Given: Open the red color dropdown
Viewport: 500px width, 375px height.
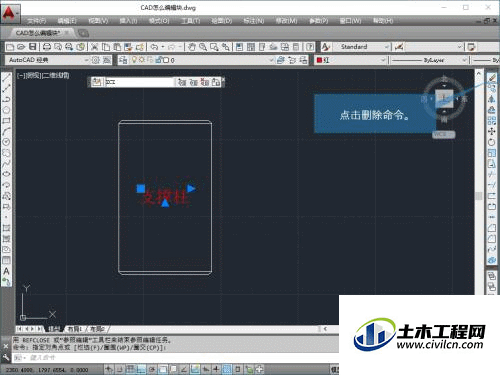Looking at the screenshot, I should click(383, 60).
